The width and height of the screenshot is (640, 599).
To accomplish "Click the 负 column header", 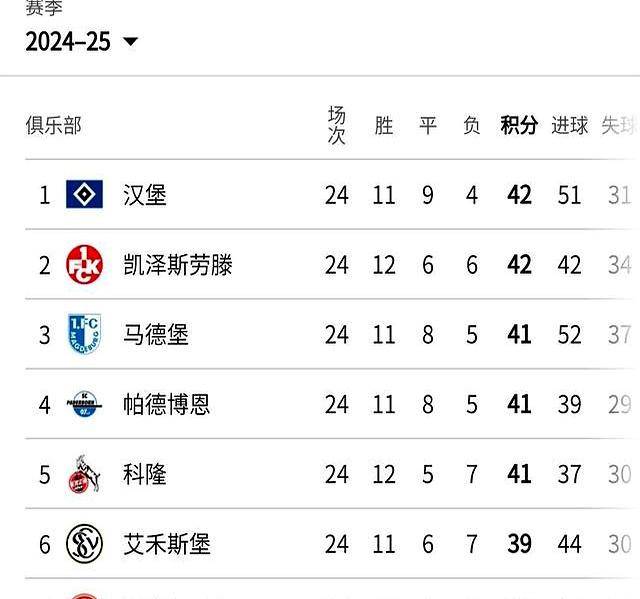I will coord(472,125).
